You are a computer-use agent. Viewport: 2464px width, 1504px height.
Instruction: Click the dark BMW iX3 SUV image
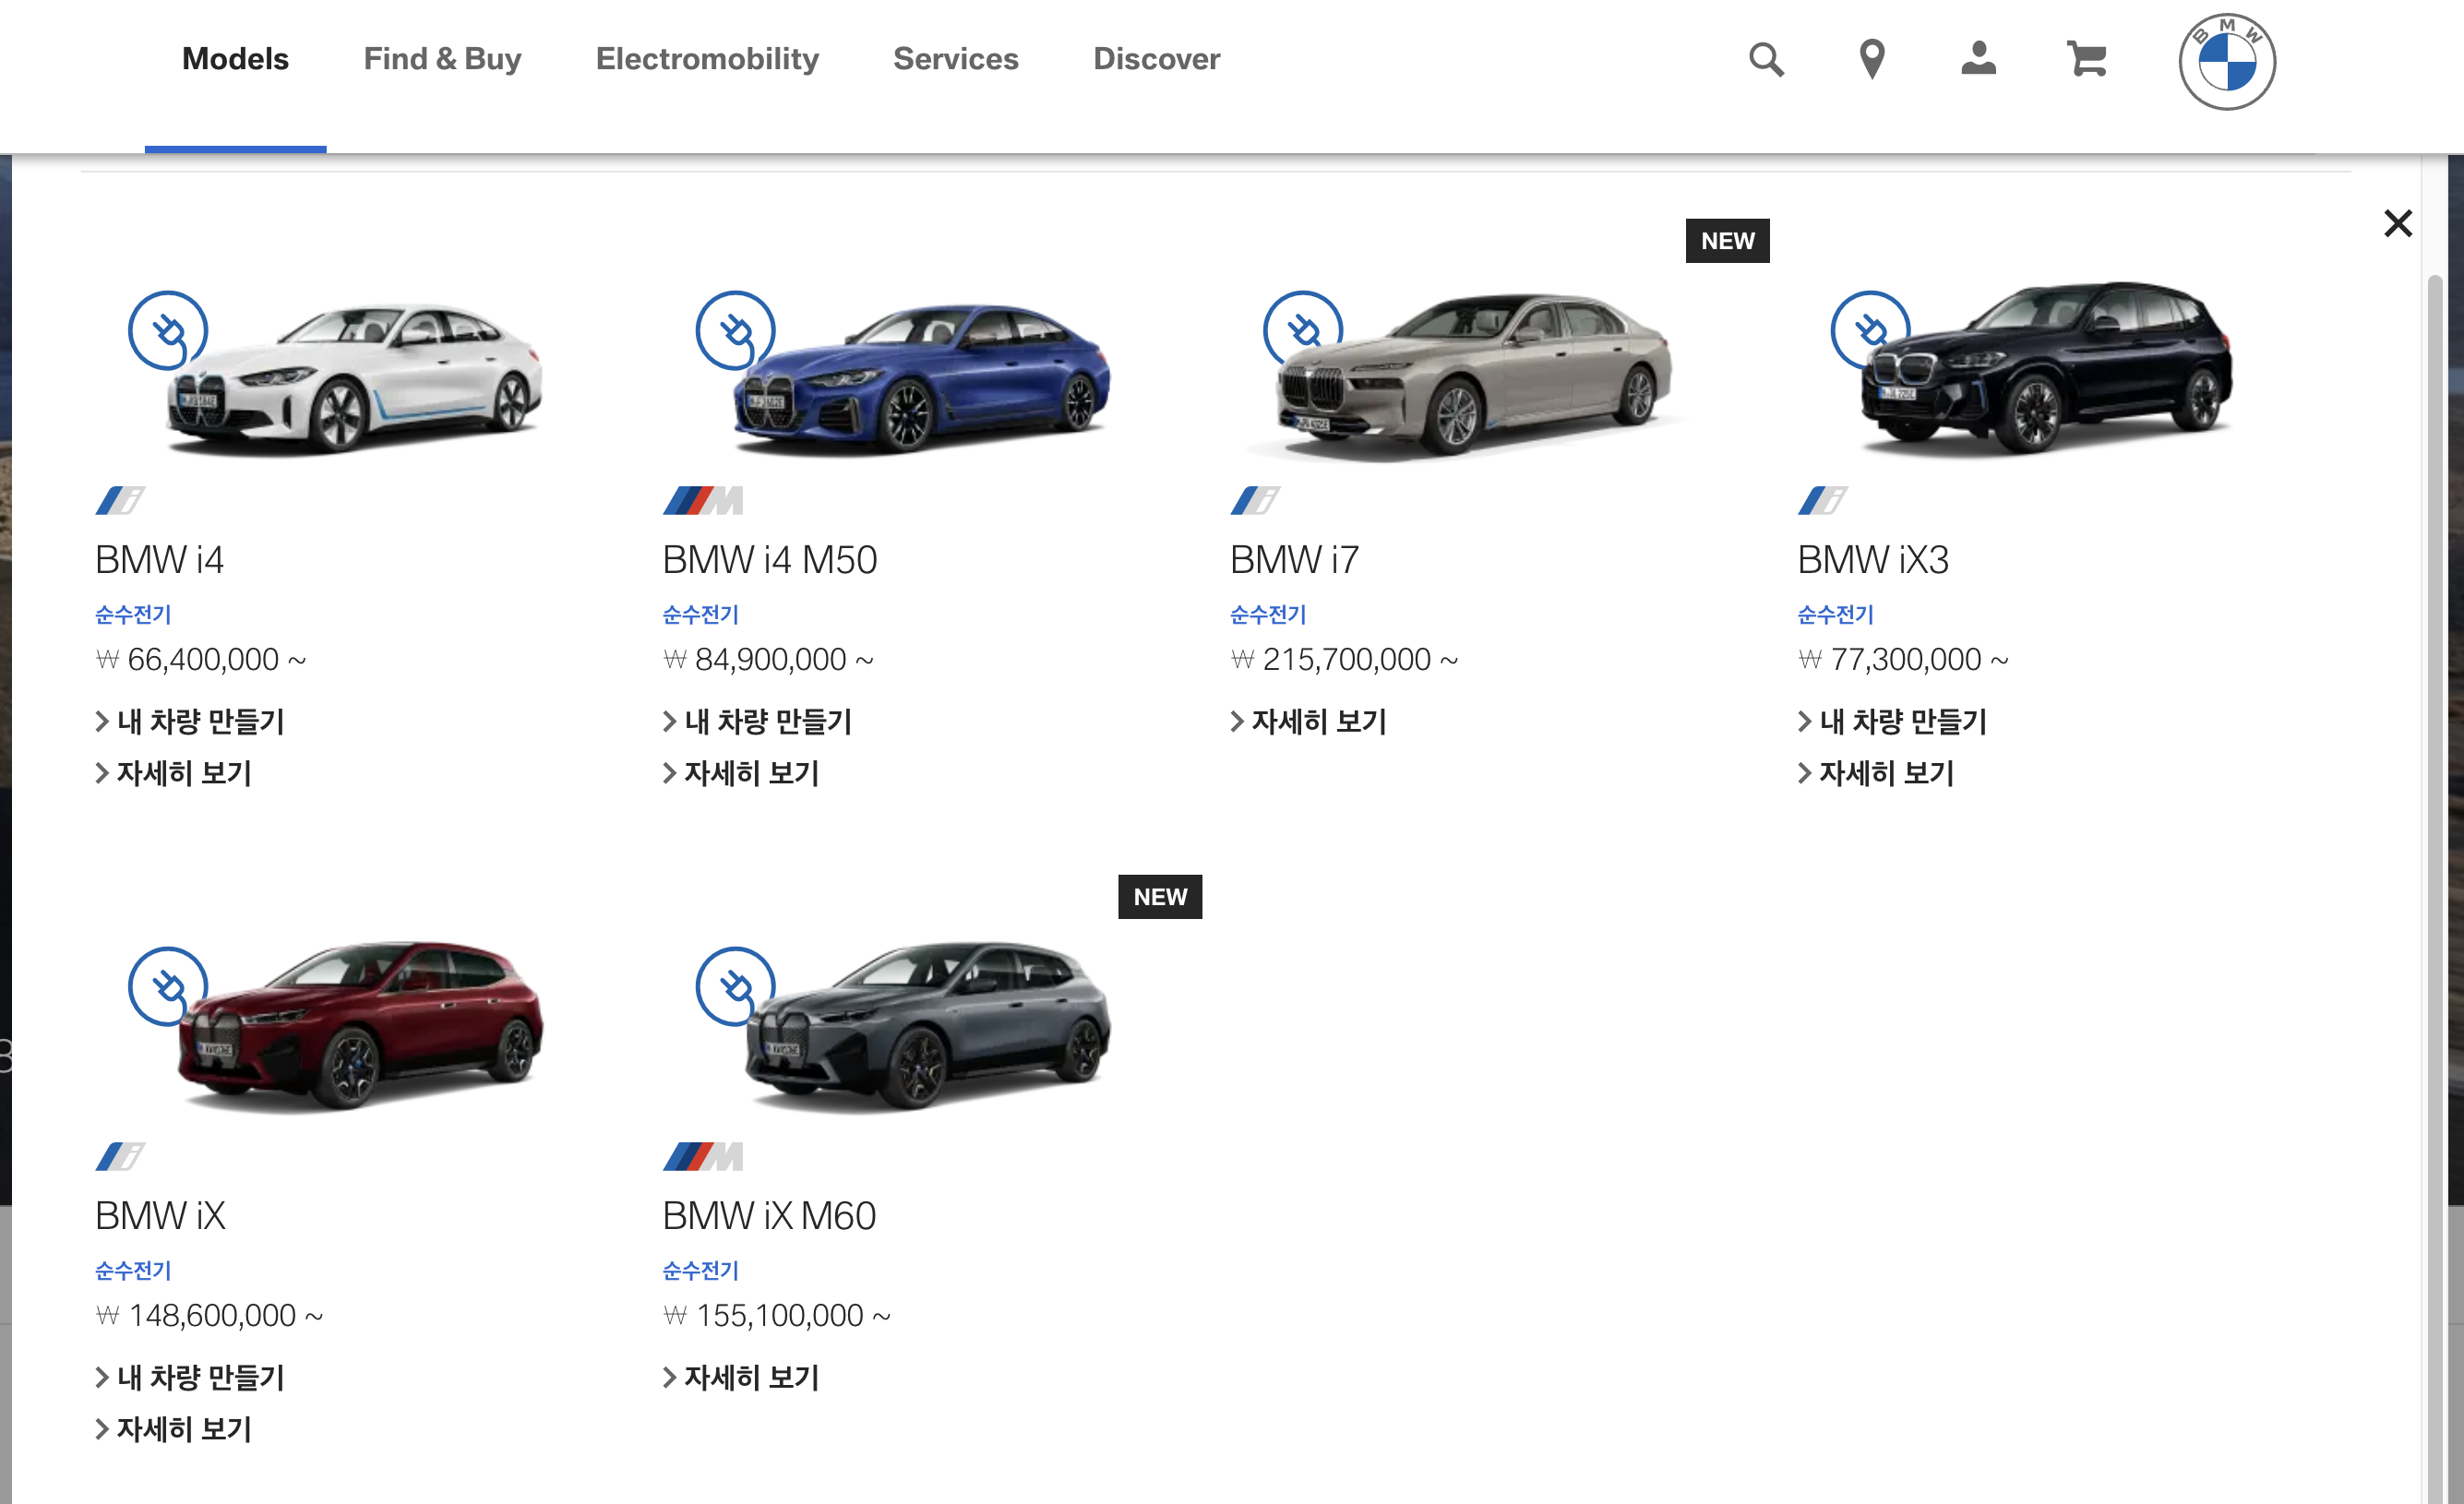pyautogui.click(x=2046, y=368)
